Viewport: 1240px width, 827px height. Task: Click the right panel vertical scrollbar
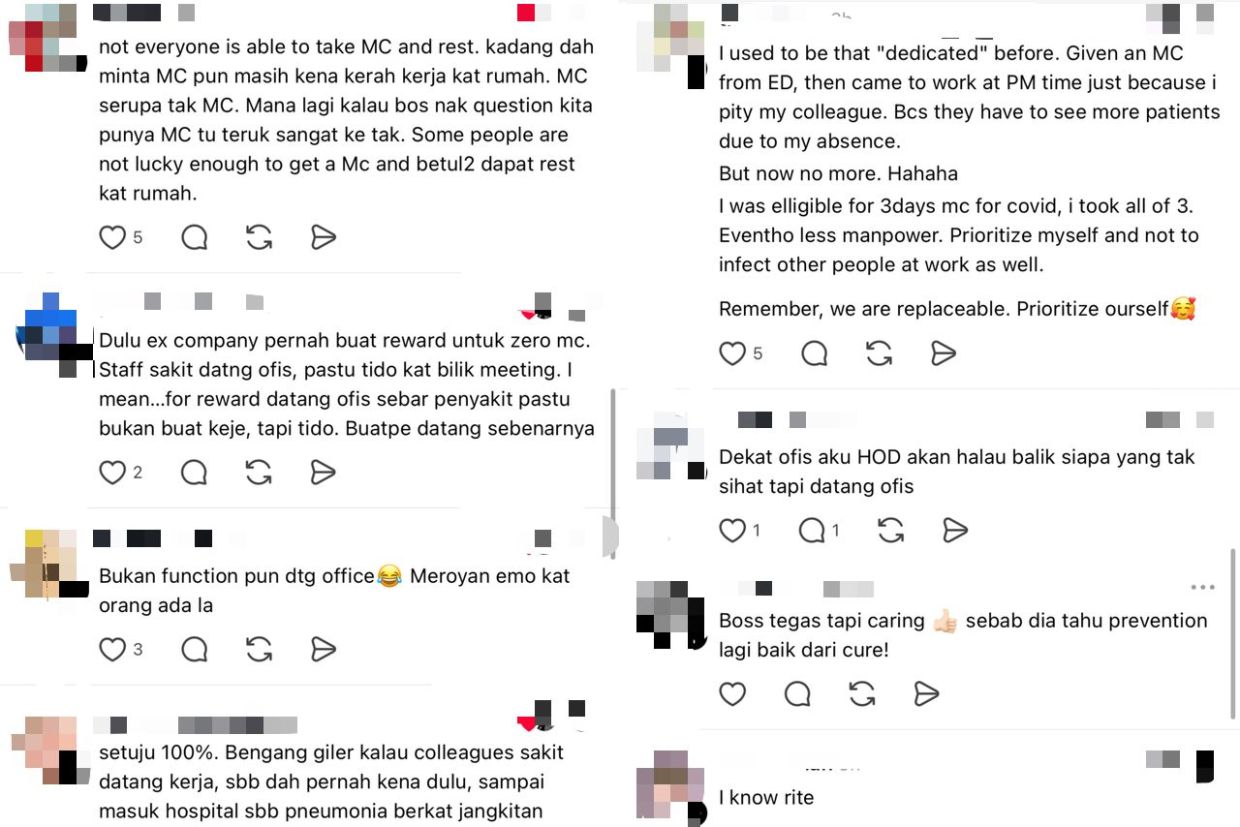coord(1232,633)
